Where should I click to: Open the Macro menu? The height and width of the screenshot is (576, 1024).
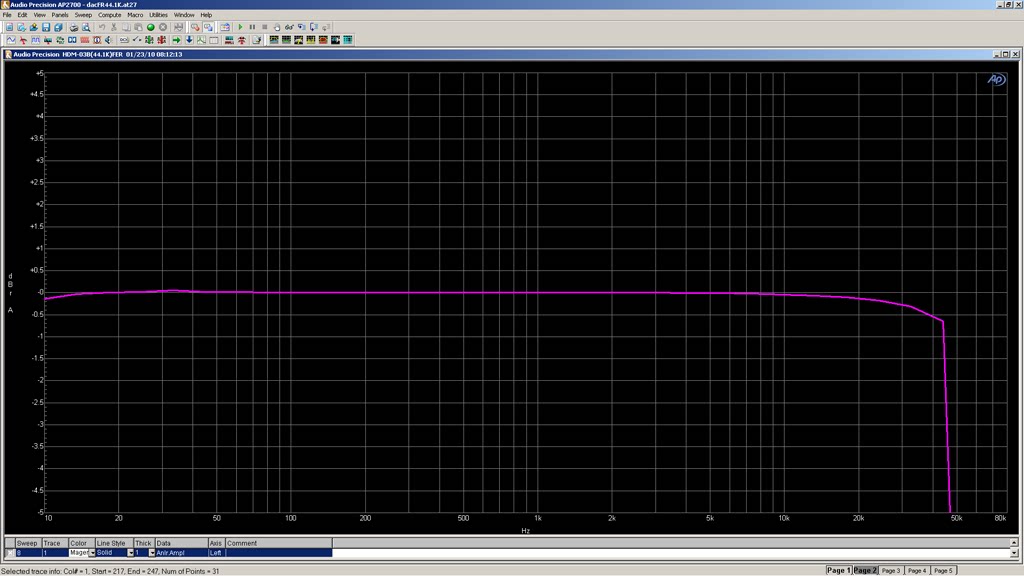(135, 14)
